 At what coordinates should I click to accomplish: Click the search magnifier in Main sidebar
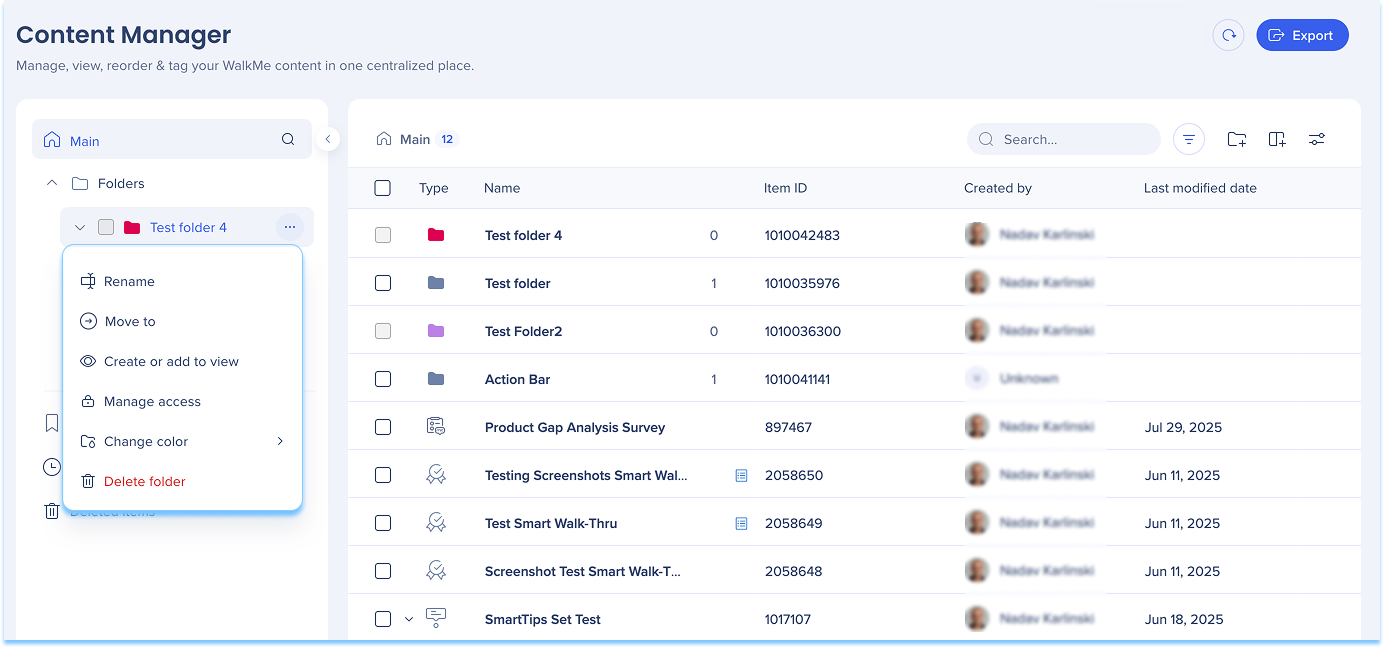coord(288,140)
